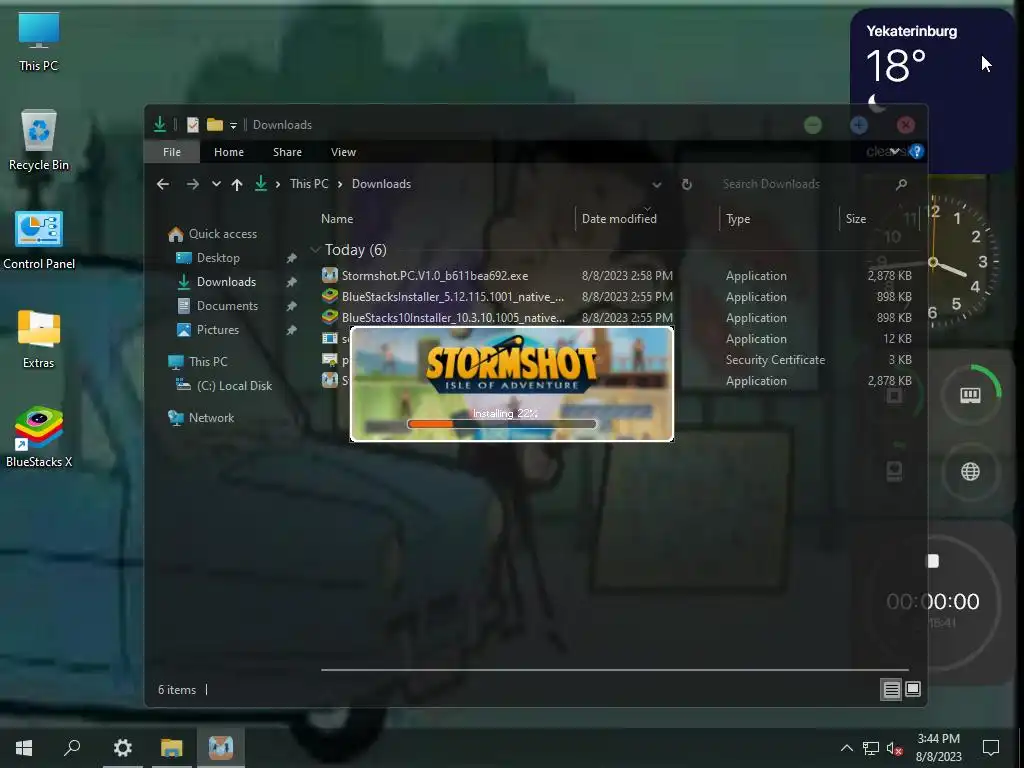Go back in Explorer navigation
This screenshot has width=1024, height=768.
(x=163, y=184)
